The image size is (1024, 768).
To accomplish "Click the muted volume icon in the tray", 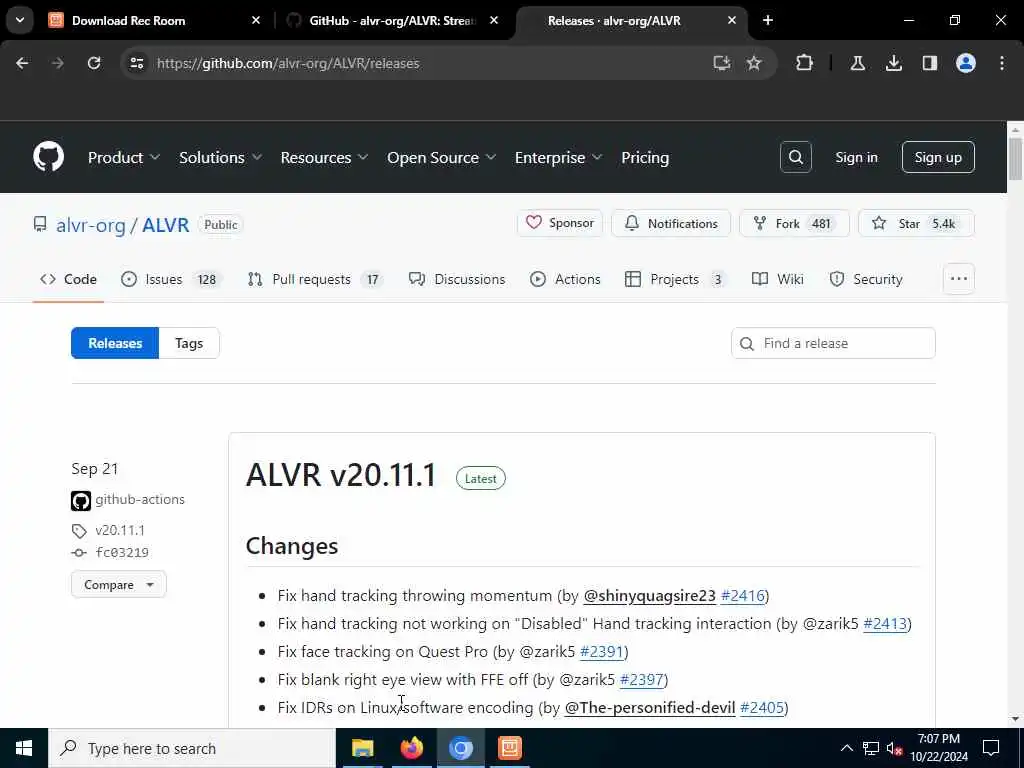I will pyautogui.click(x=895, y=748).
